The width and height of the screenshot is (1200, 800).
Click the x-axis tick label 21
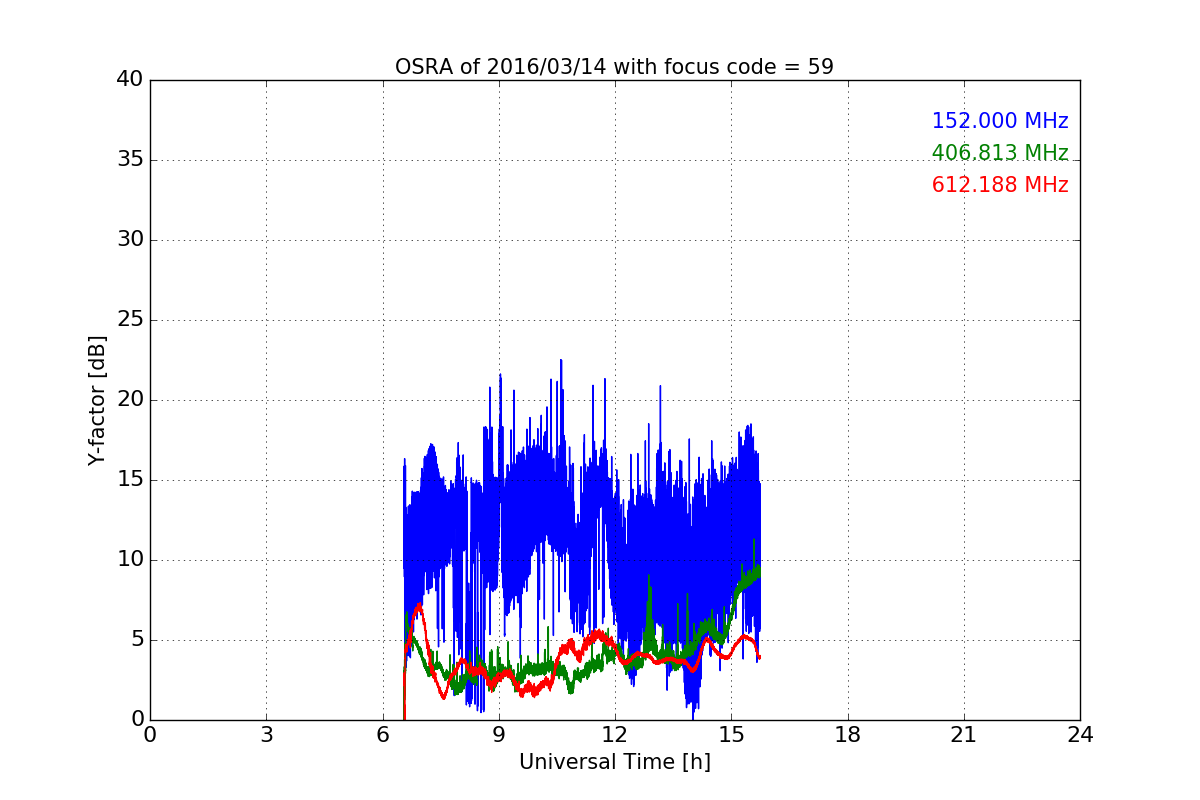click(x=964, y=735)
